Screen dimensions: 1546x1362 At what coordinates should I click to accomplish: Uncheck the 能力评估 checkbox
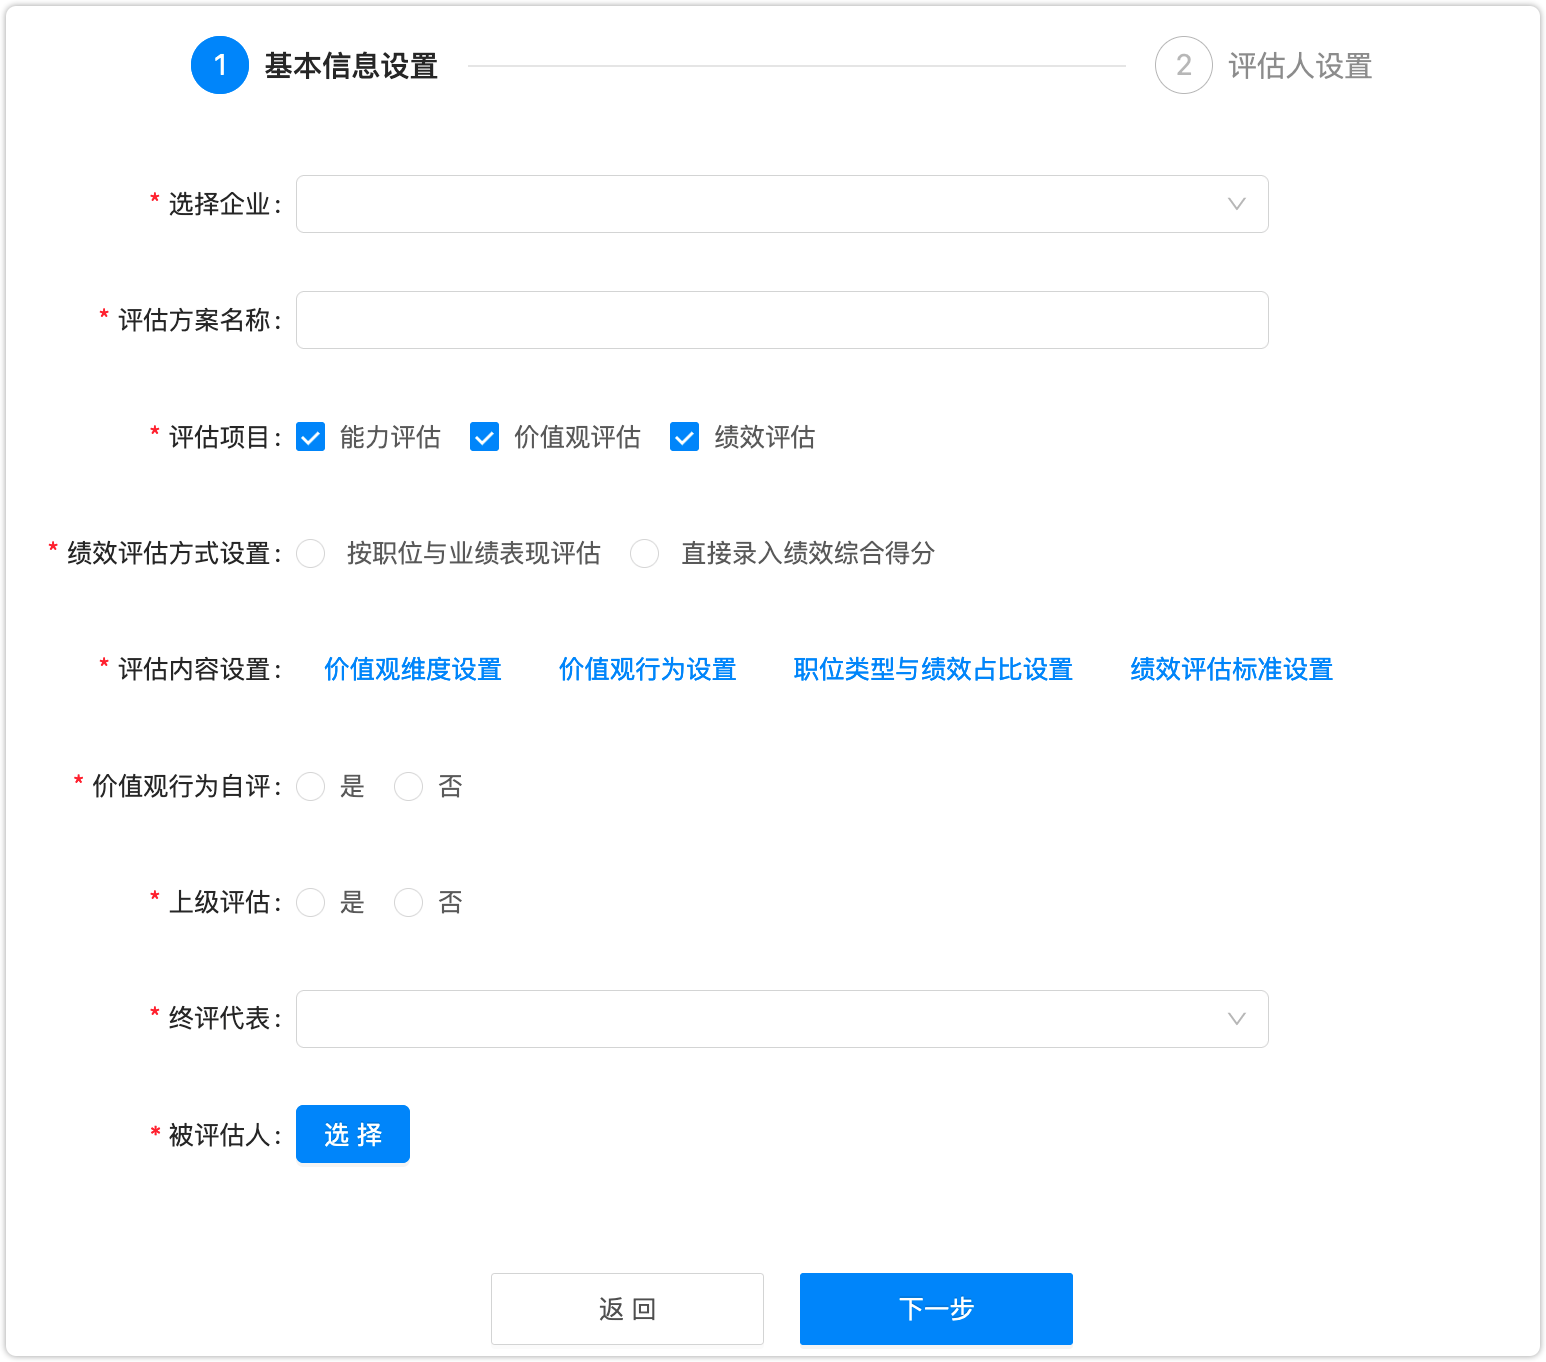[311, 437]
